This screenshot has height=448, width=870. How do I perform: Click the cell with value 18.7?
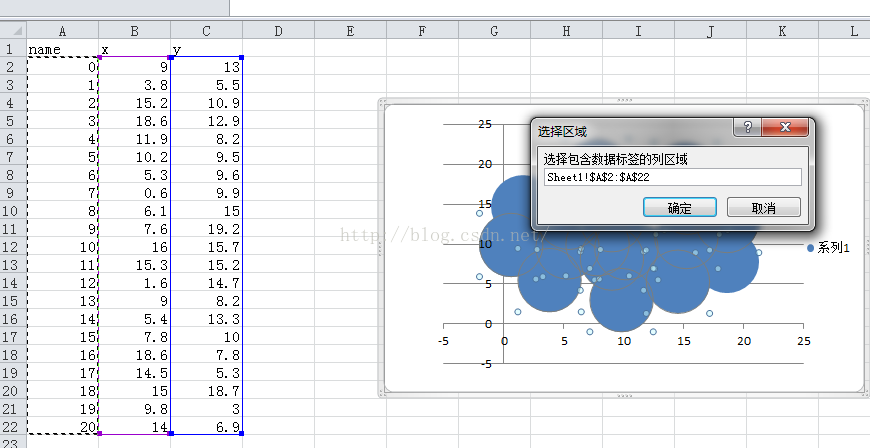pos(206,391)
